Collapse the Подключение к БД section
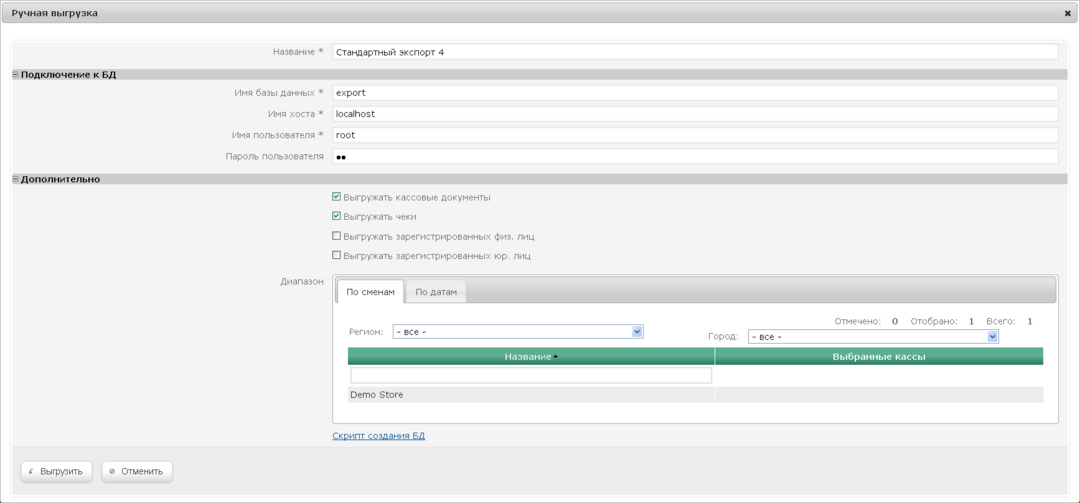The width and height of the screenshot is (1080, 503). [16, 74]
